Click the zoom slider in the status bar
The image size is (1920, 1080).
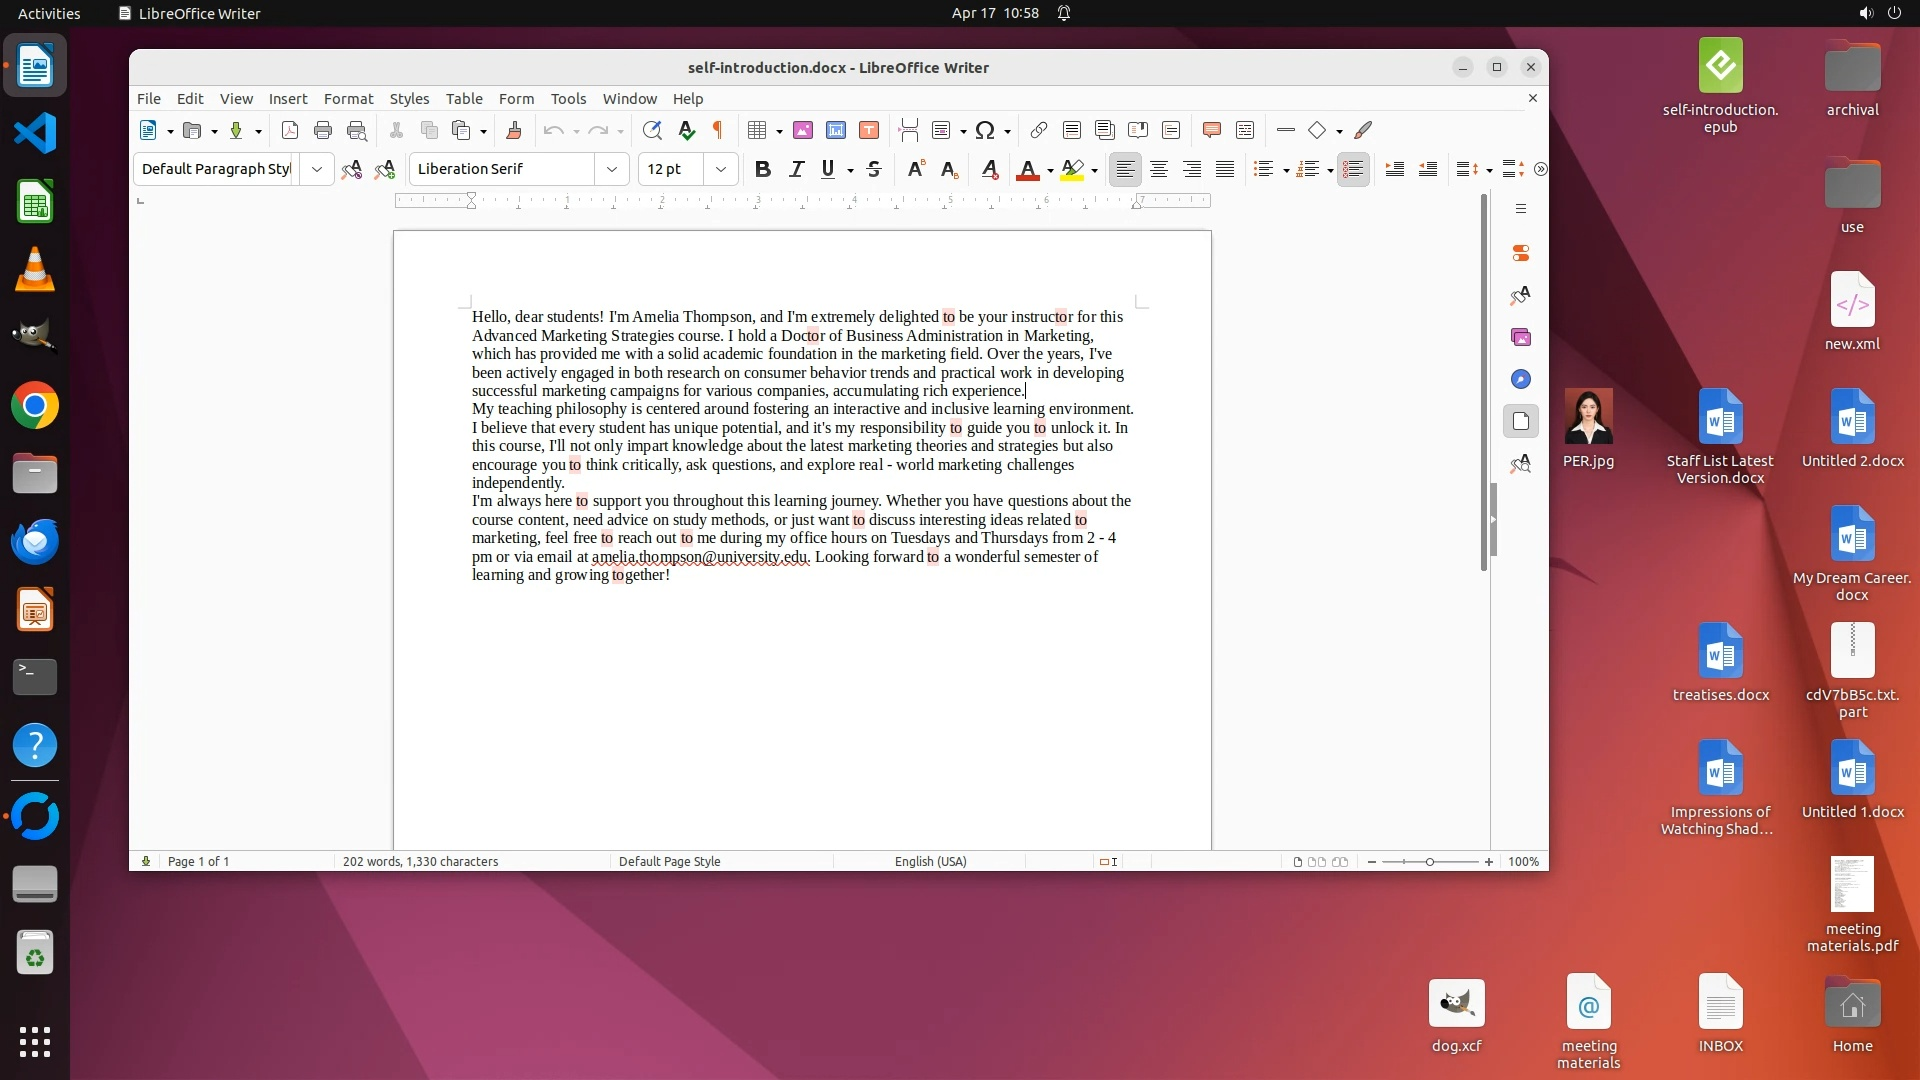[x=1430, y=861]
